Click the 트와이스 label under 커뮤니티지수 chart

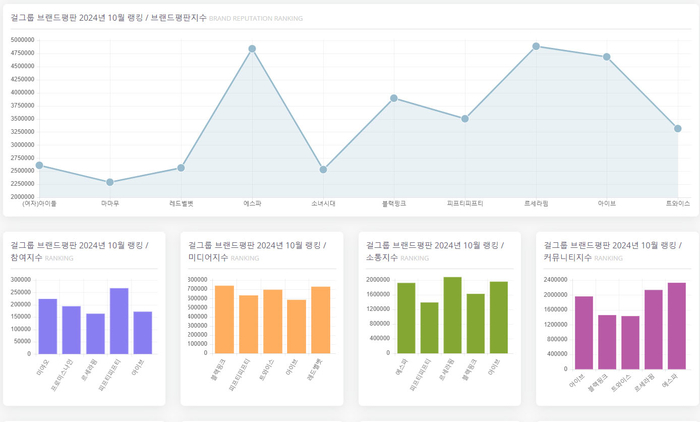pos(621,384)
